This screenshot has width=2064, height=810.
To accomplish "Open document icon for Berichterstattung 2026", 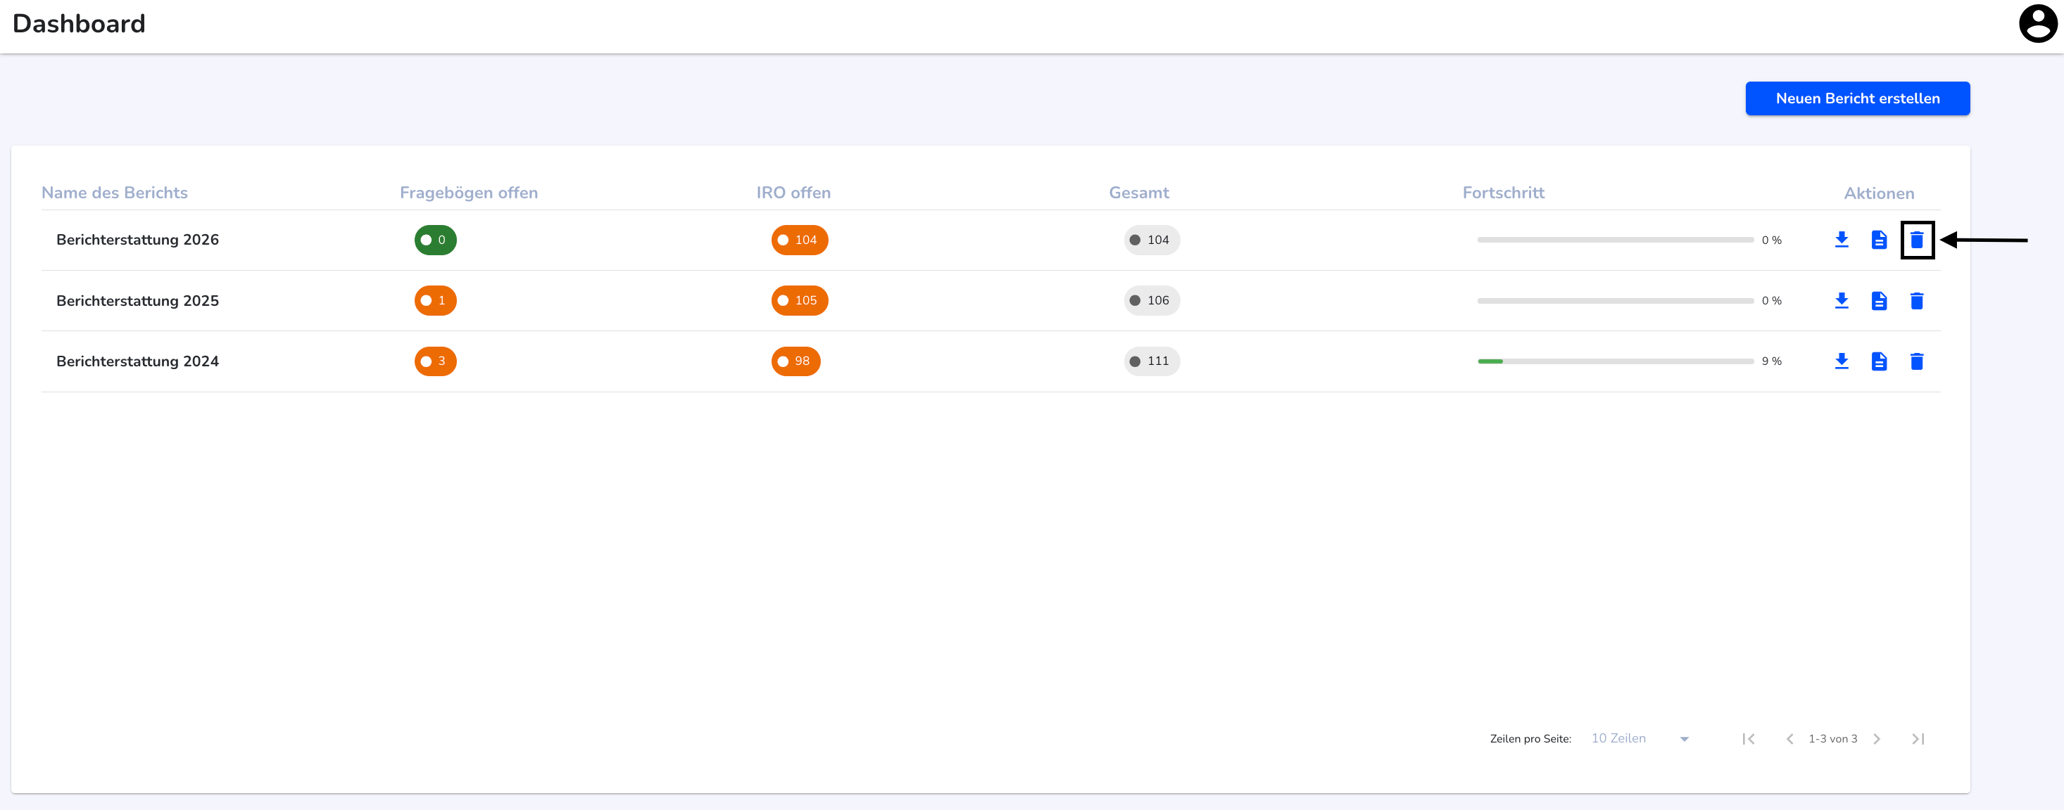I will pos(1879,240).
